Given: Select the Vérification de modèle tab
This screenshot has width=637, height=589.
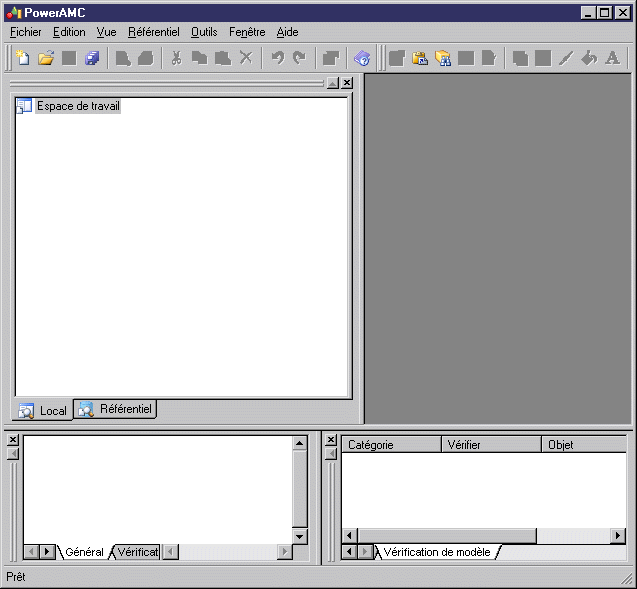Looking at the screenshot, I should pyautogui.click(x=436, y=552).
